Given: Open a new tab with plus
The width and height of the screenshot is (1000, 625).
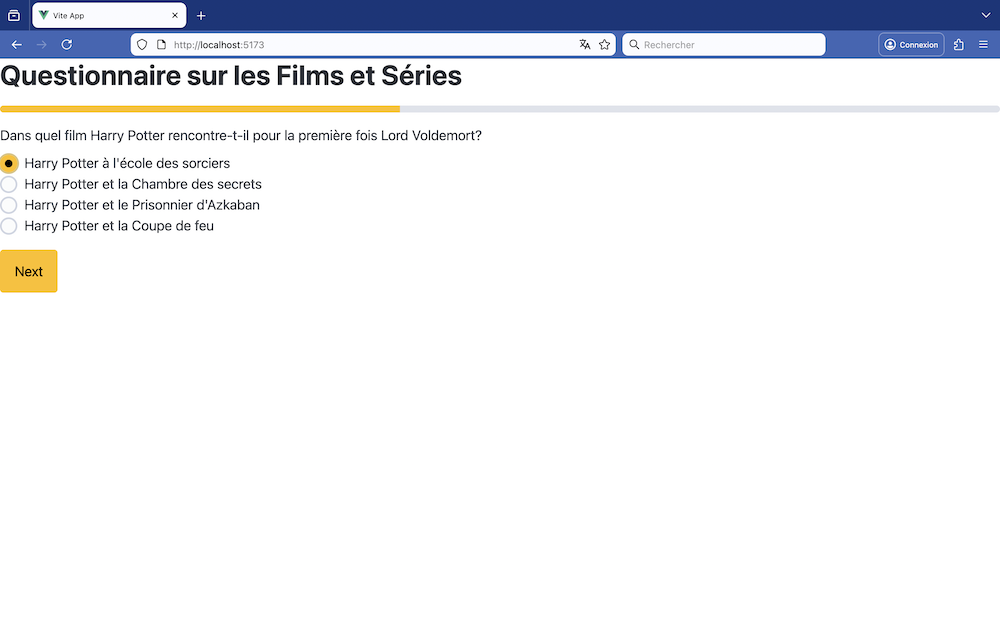Looking at the screenshot, I should 201,16.
